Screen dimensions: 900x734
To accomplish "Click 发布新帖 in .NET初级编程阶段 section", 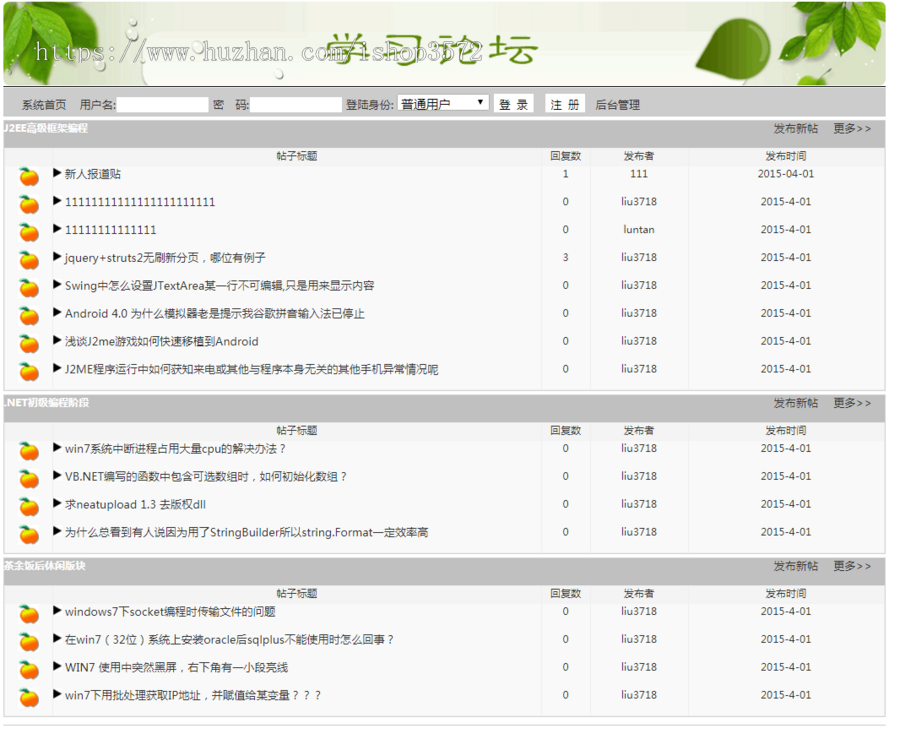I will point(796,403).
